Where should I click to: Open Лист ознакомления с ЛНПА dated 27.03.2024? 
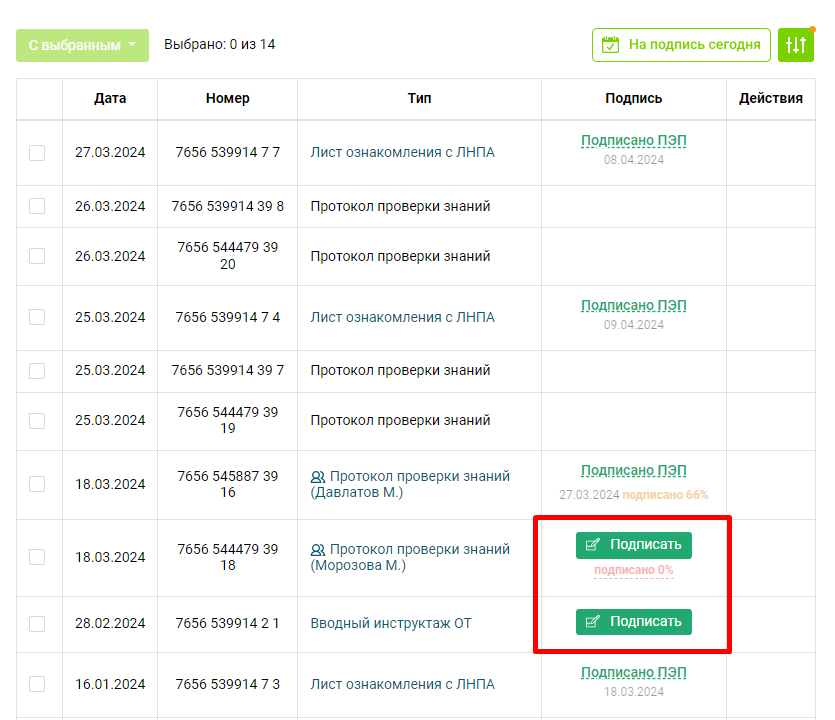pos(403,152)
